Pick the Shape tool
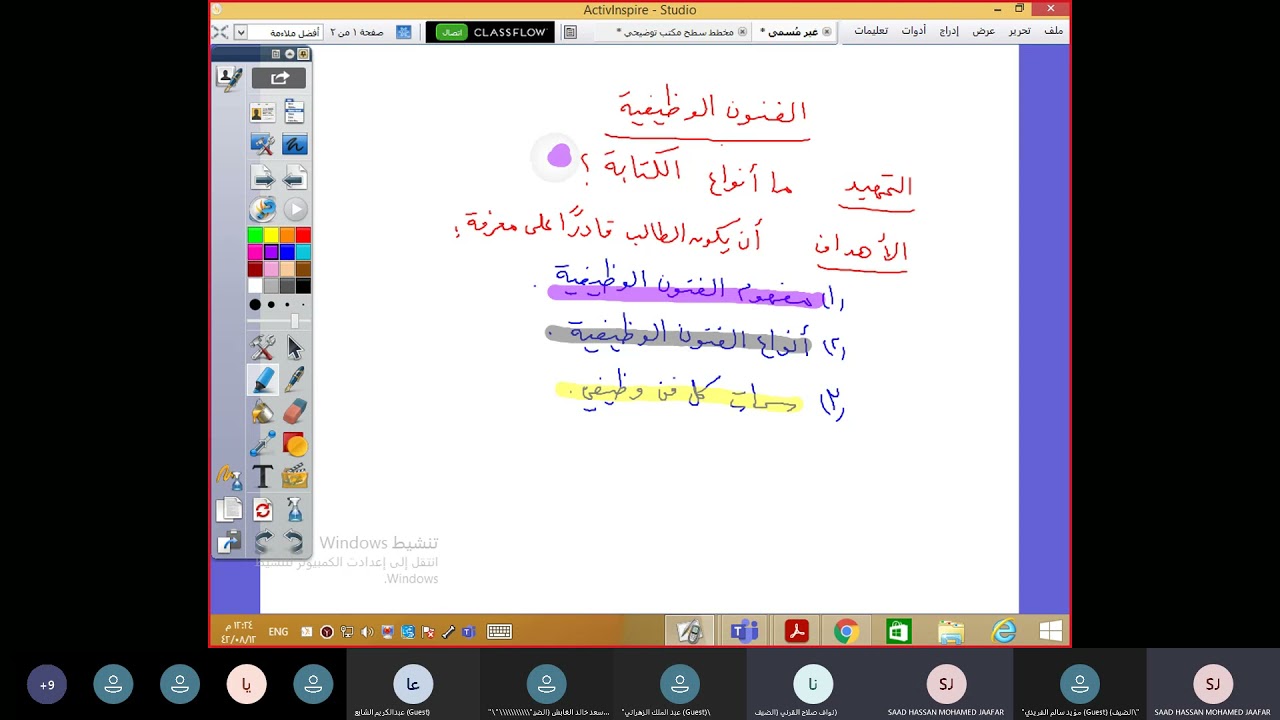The image size is (1280, 720). (x=295, y=444)
